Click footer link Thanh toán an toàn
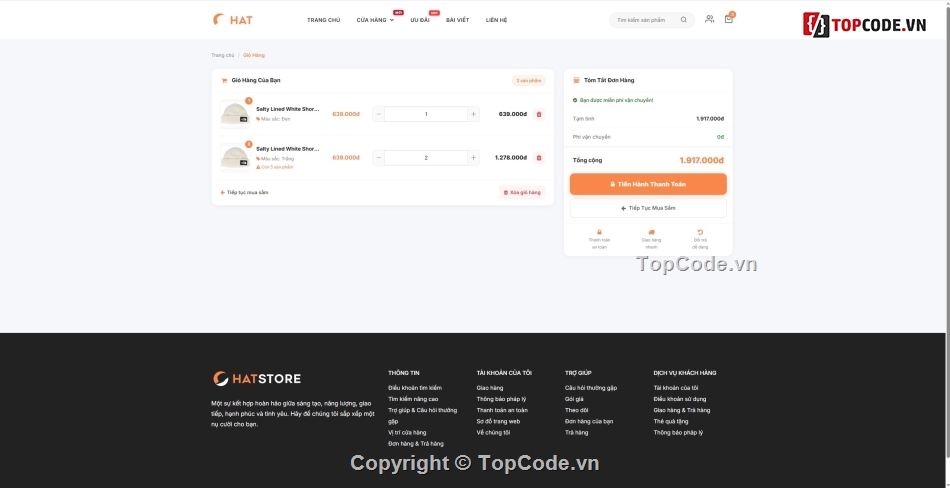This screenshot has width=950, height=488. (502, 410)
